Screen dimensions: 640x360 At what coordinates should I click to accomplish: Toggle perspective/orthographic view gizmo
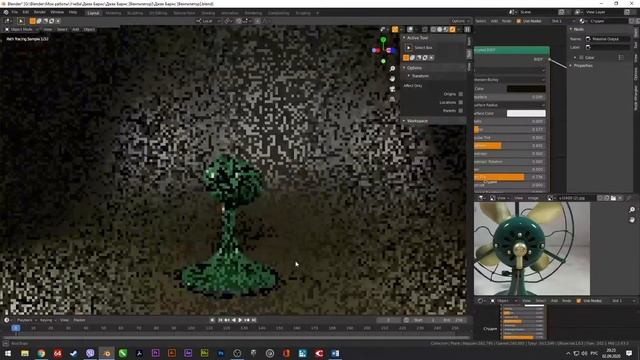[x=392, y=99]
